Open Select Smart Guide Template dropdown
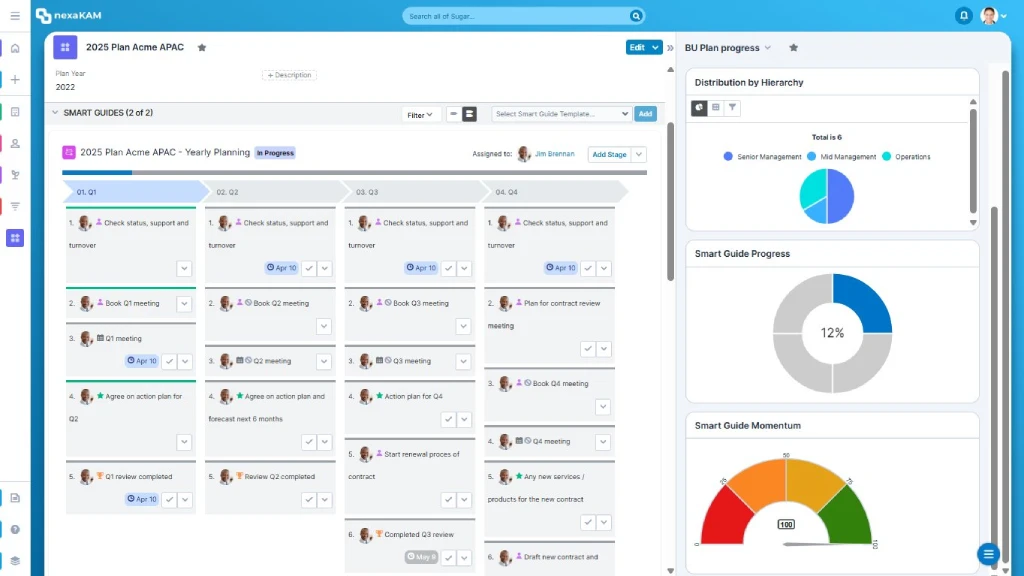 [x=561, y=114]
